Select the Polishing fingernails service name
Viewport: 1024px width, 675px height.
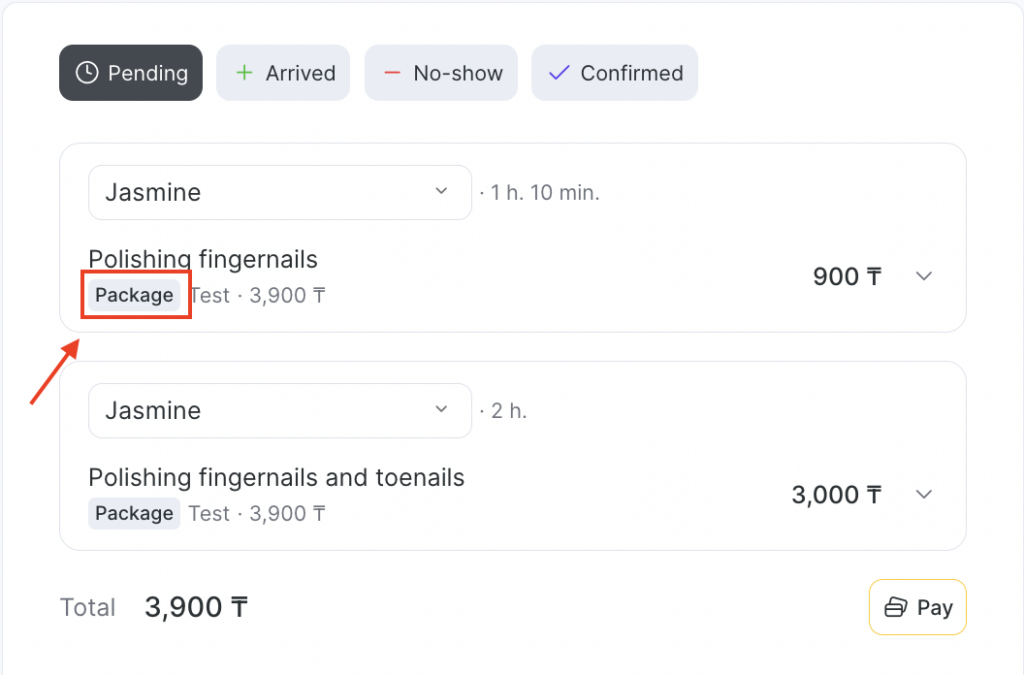point(203,260)
